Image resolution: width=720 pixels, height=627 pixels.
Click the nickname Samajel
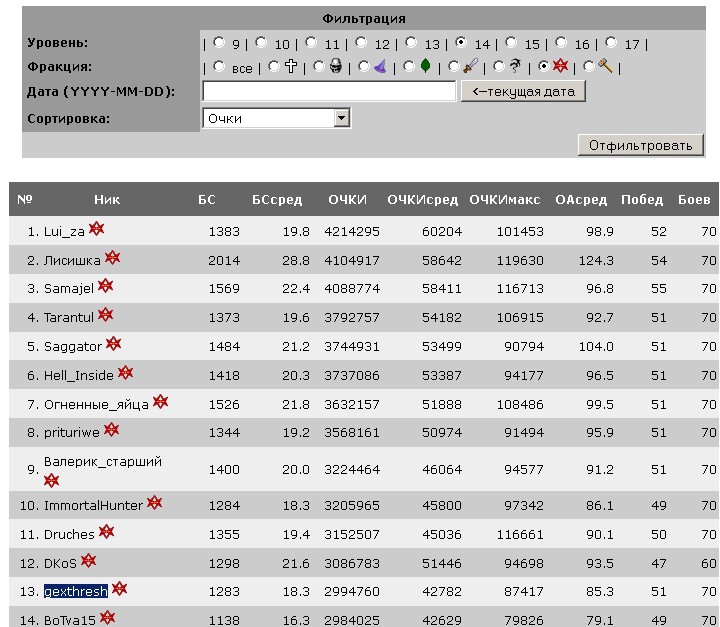69,288
